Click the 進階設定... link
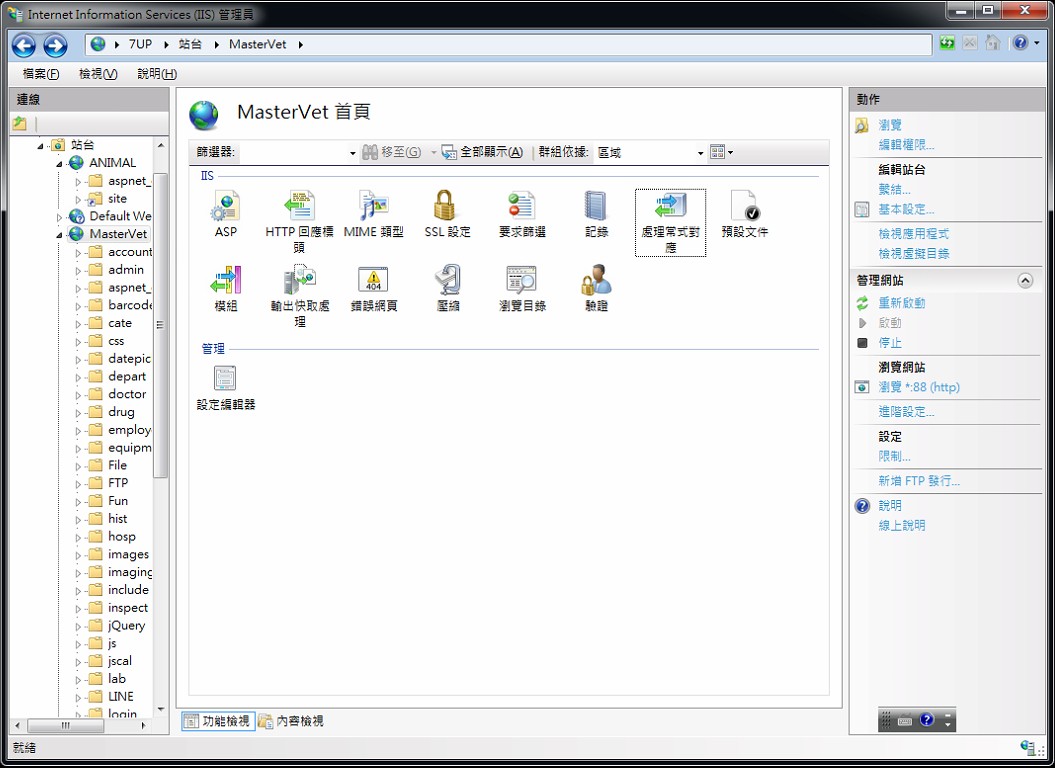The height and width of the screenshot is (768, 1055). (x=906, y=411)
